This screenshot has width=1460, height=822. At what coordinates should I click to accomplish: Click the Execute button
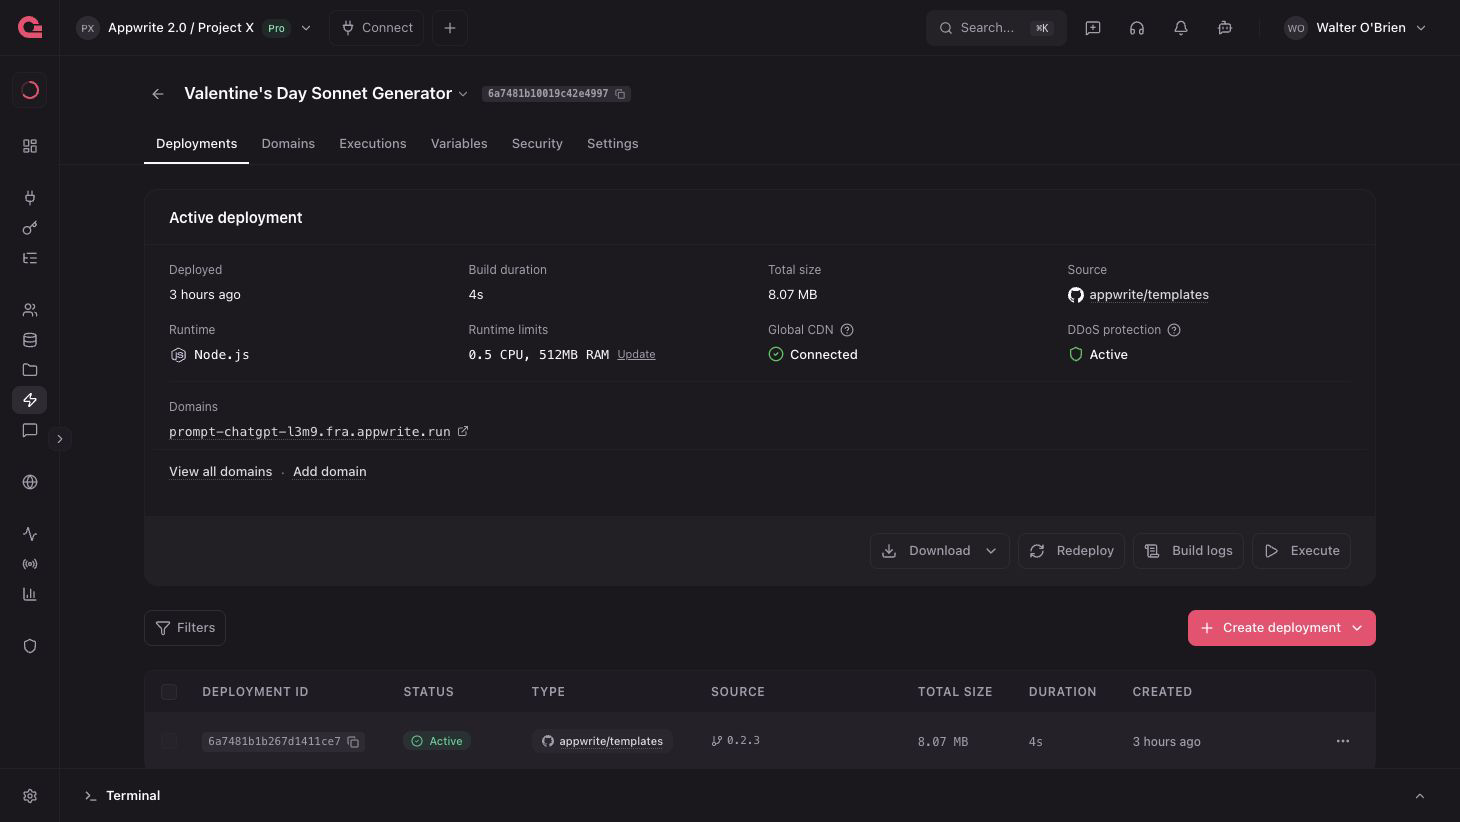pos(1301,551)
